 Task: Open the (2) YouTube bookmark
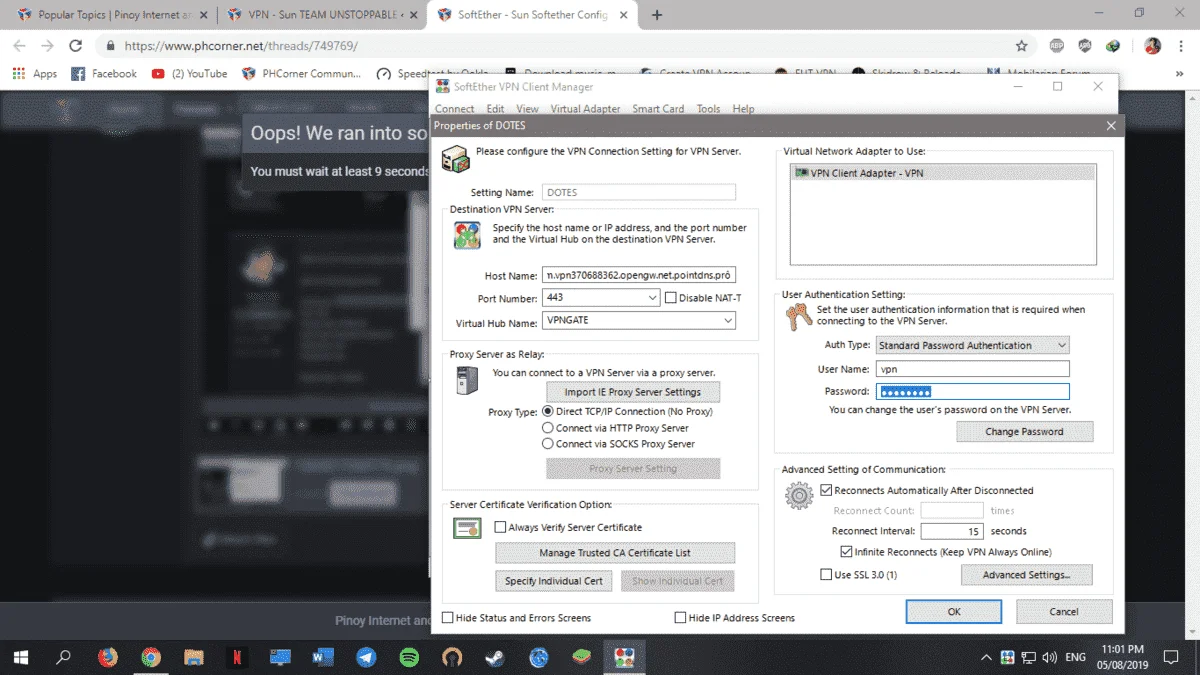click(189, 74)
